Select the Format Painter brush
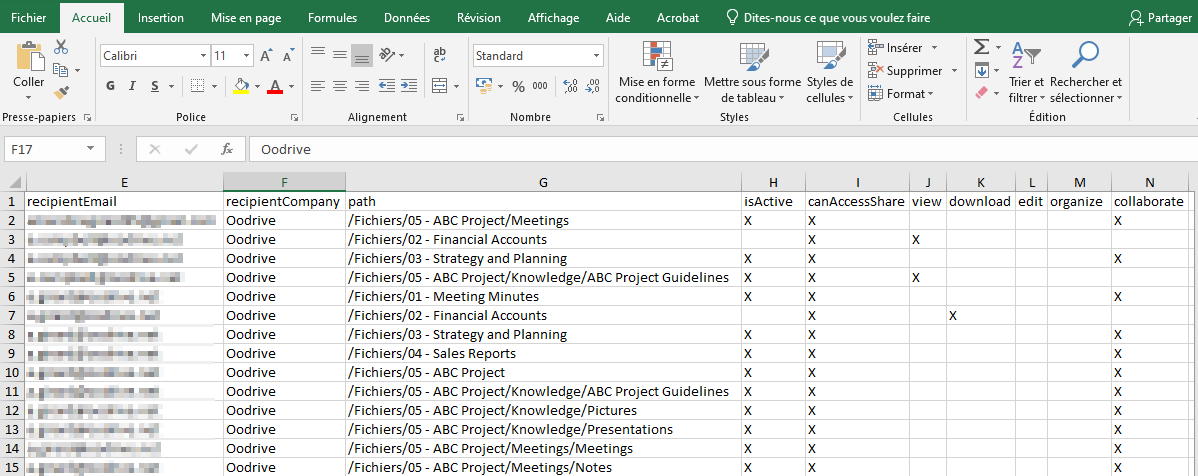The image size is (1198, 476). pos(62,92)
